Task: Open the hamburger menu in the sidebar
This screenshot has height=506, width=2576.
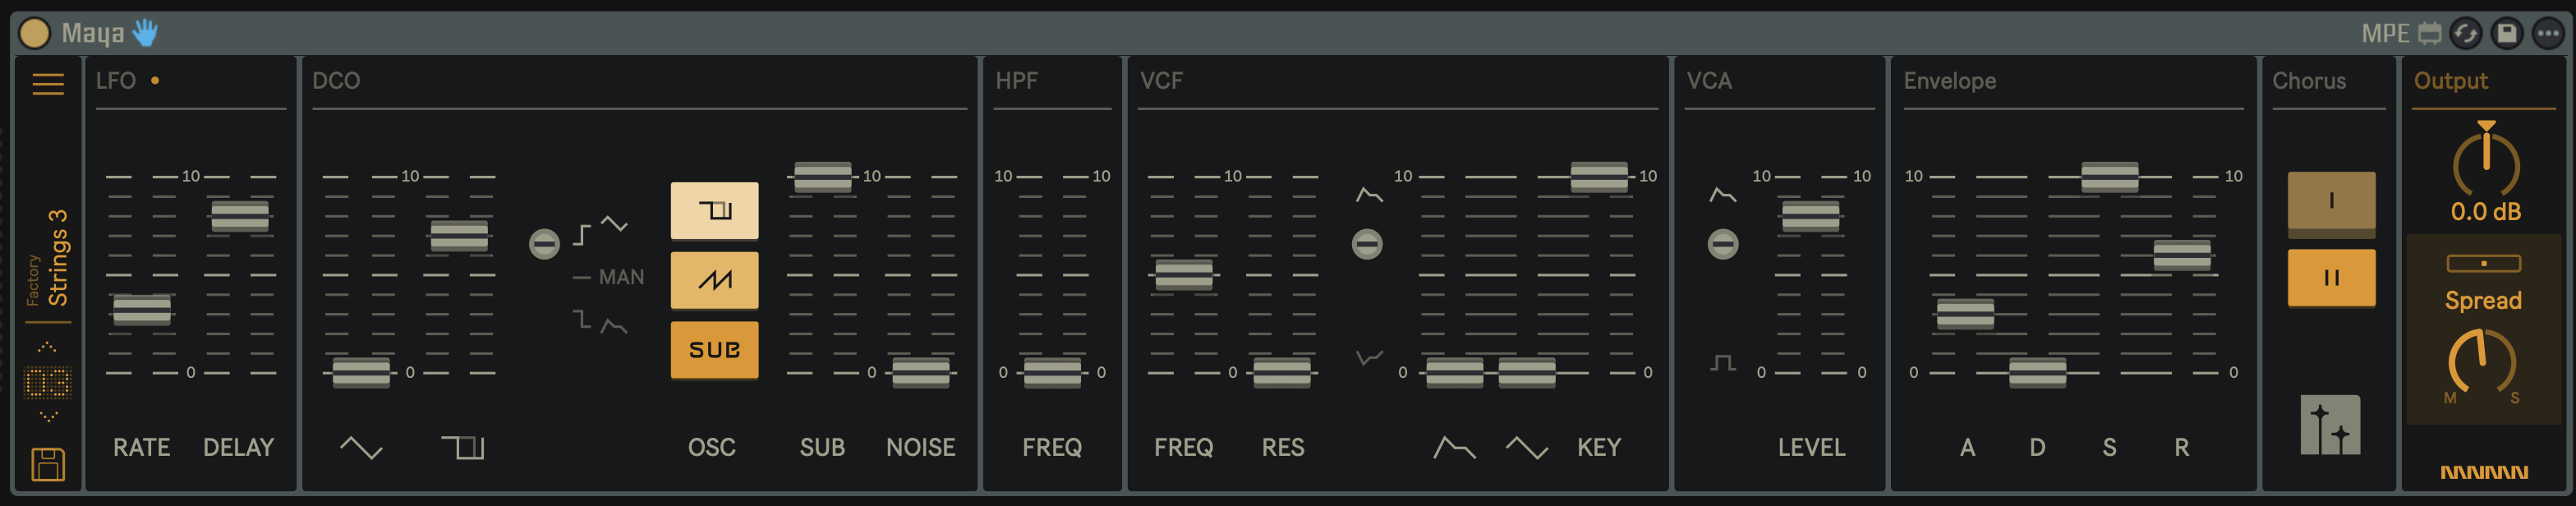Action: (x=48, y=84)
